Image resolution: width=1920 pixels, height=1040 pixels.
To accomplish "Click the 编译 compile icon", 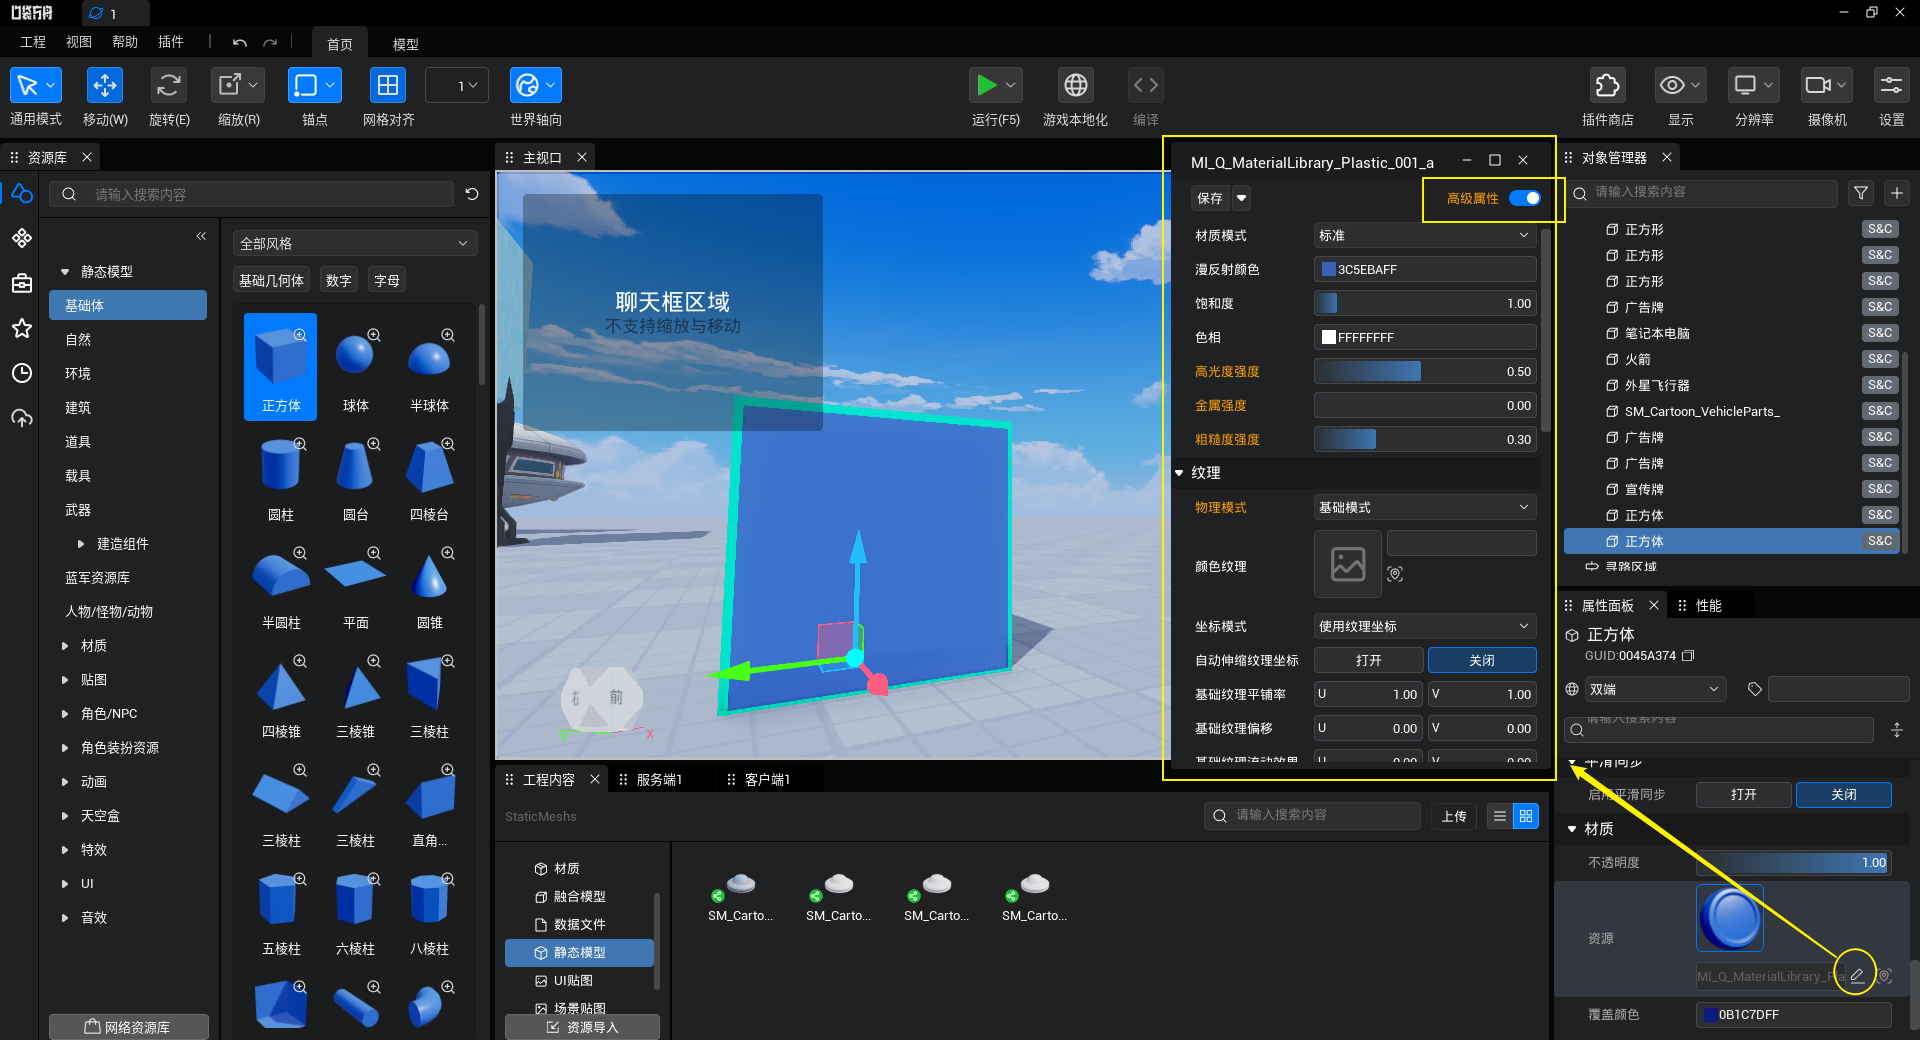I will (x=1146, y=85).
